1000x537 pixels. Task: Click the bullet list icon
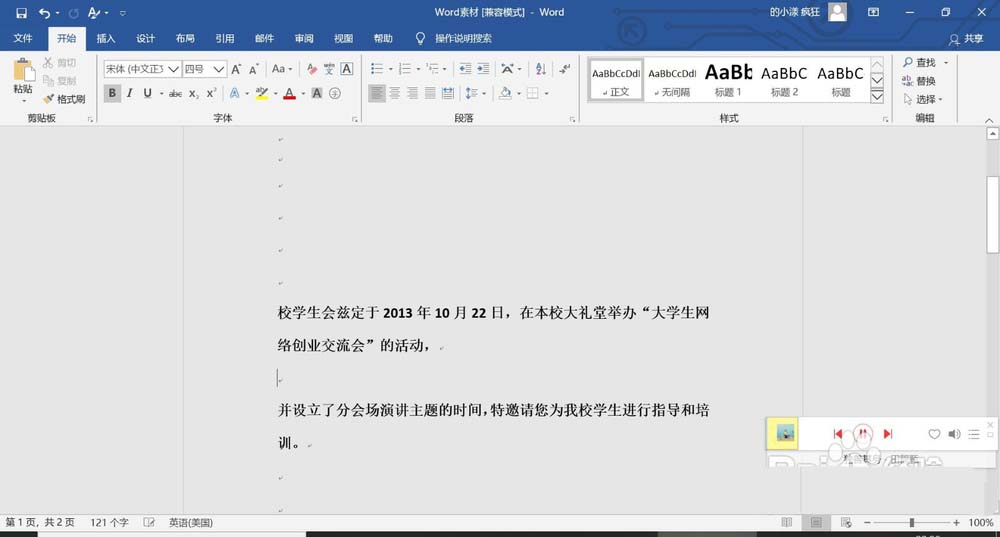click(x=376, y=69)
